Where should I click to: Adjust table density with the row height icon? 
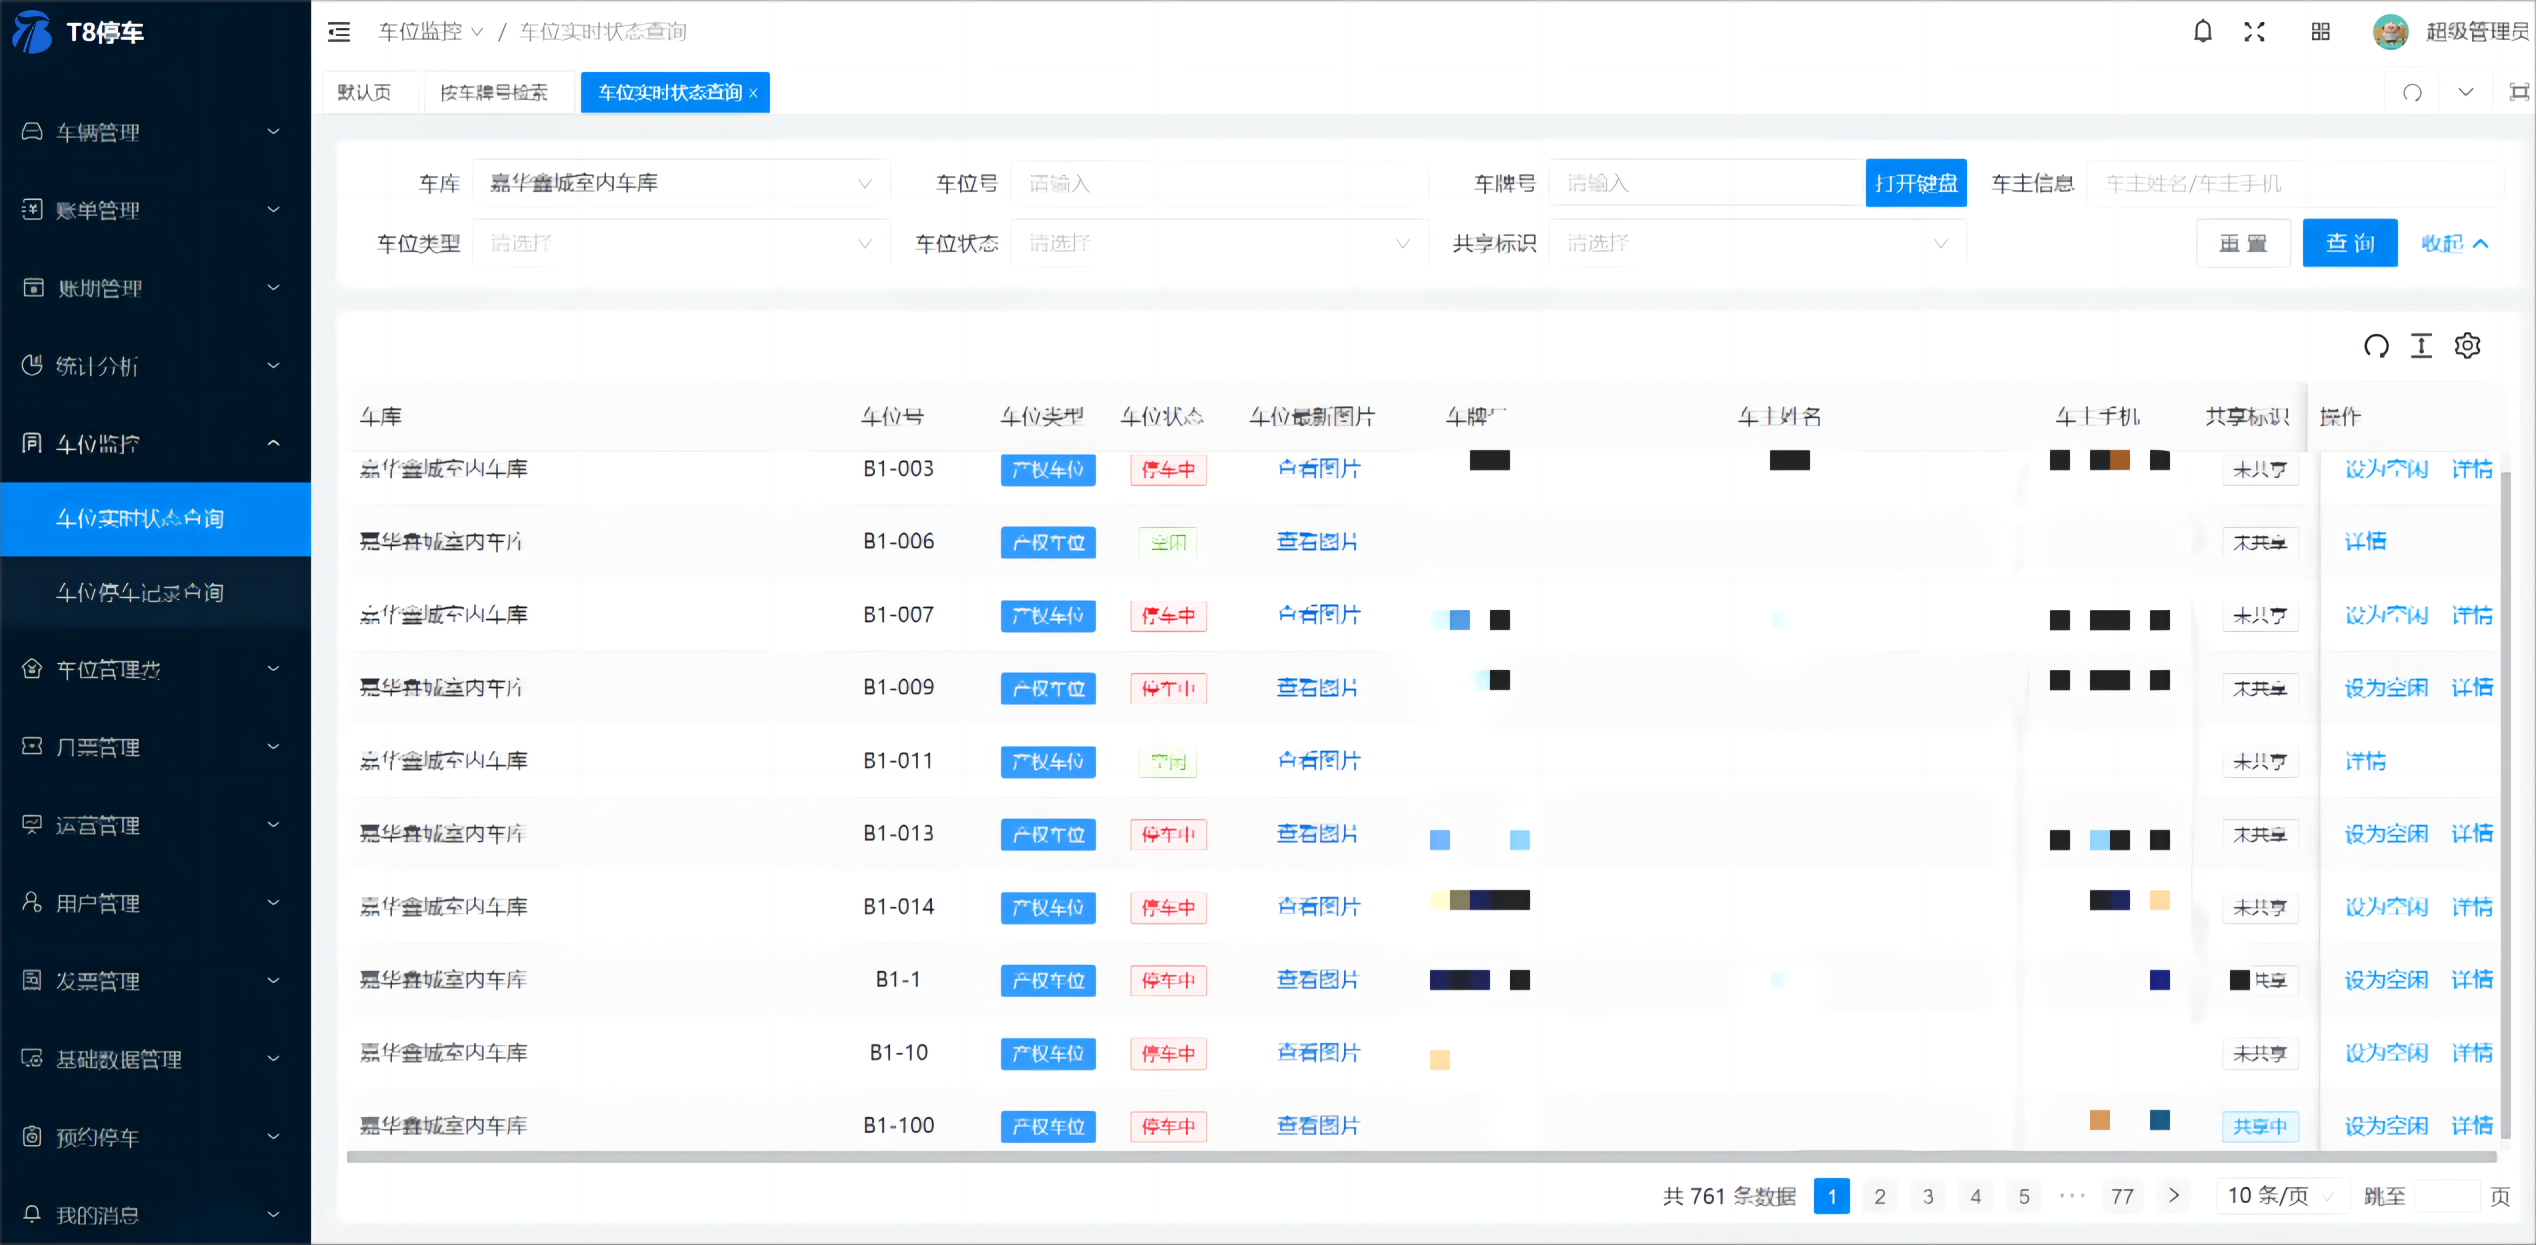(2421, 346)
